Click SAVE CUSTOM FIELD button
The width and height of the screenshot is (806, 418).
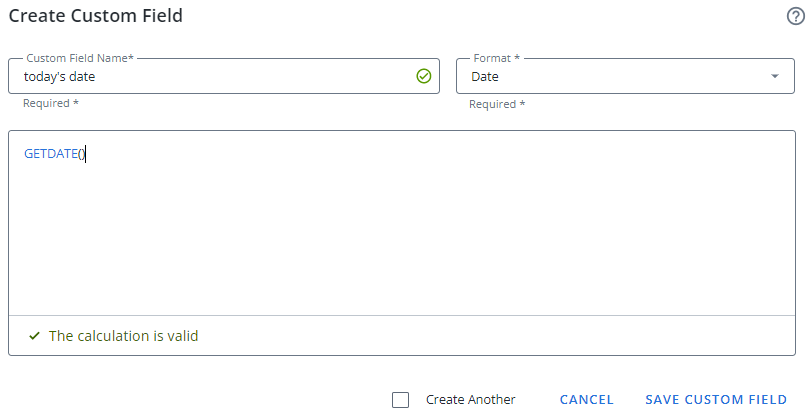click(716, 400)
